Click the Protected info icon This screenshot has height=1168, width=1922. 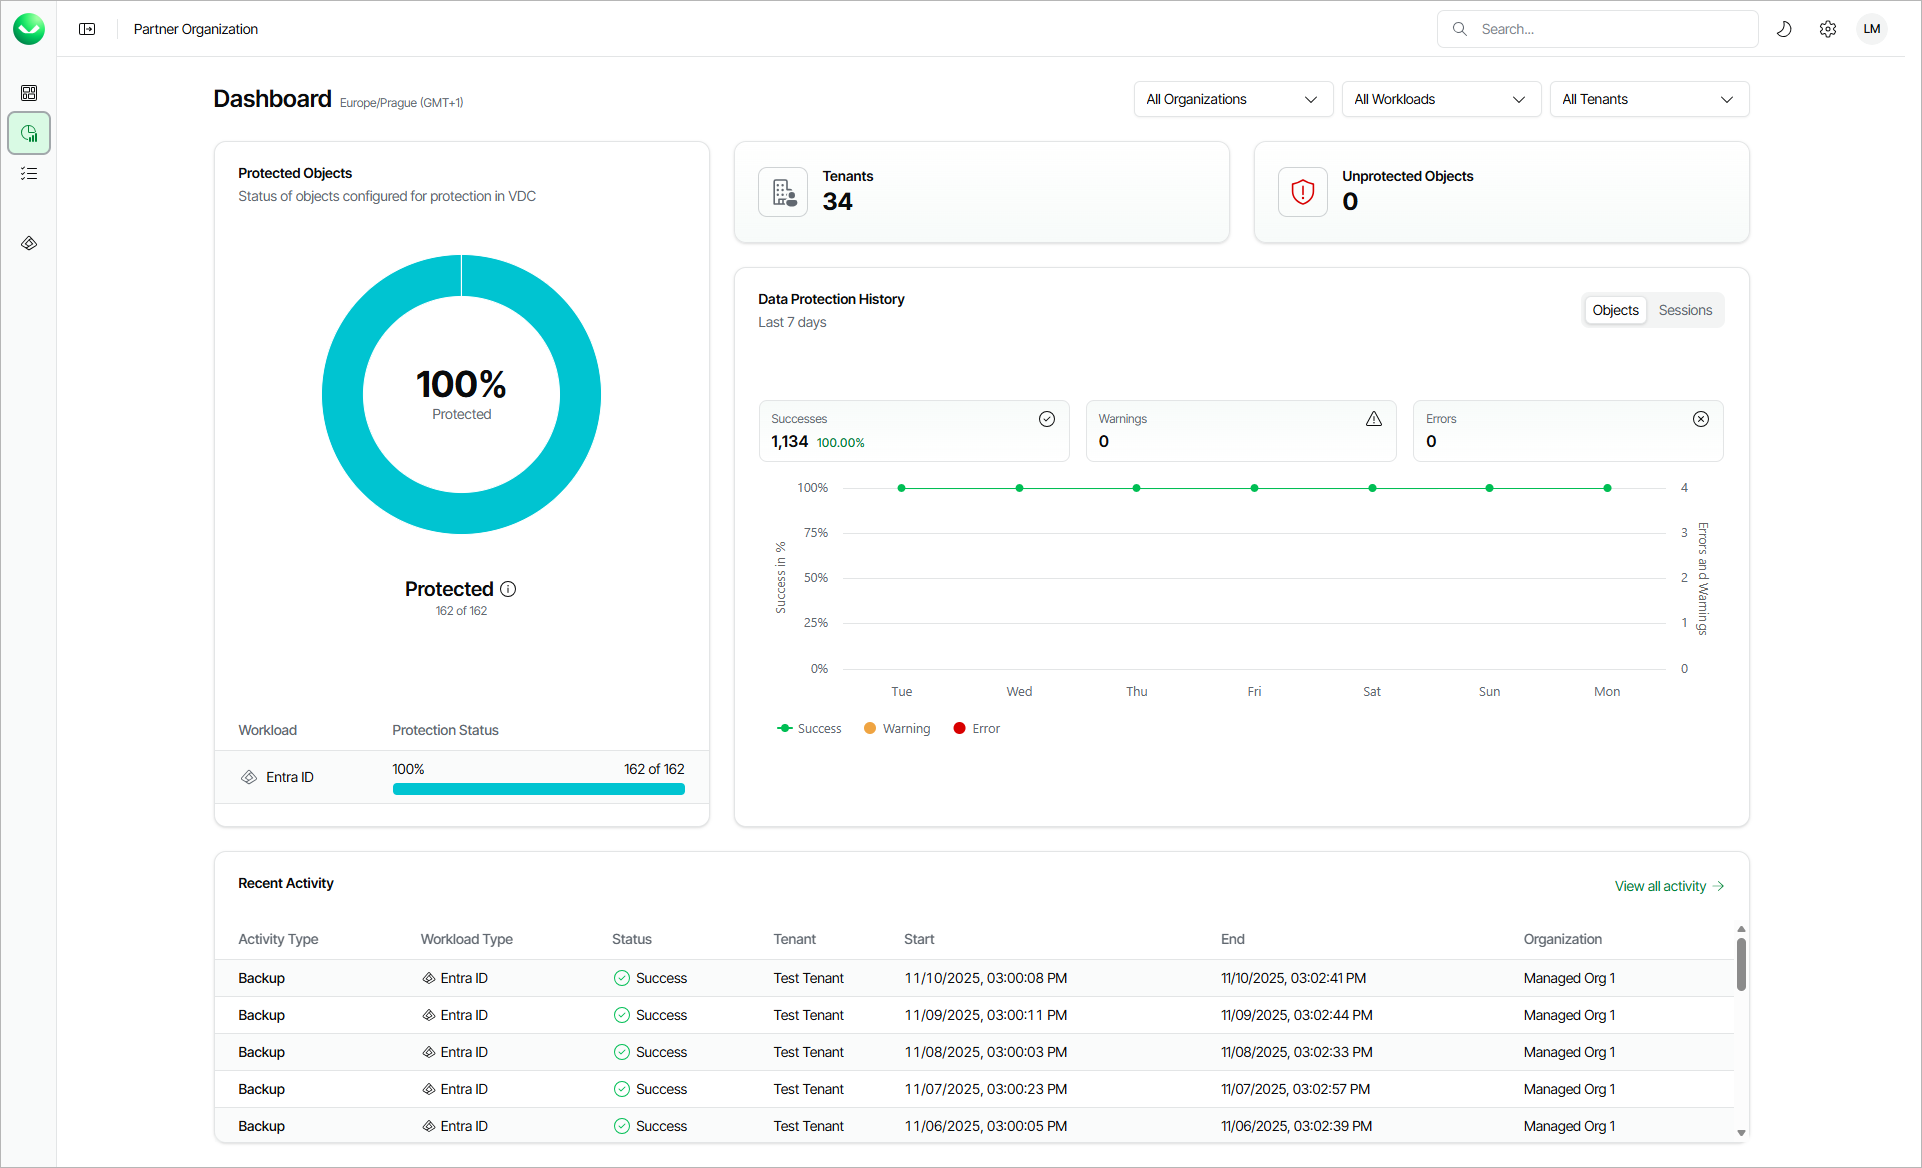click(508, 589)
